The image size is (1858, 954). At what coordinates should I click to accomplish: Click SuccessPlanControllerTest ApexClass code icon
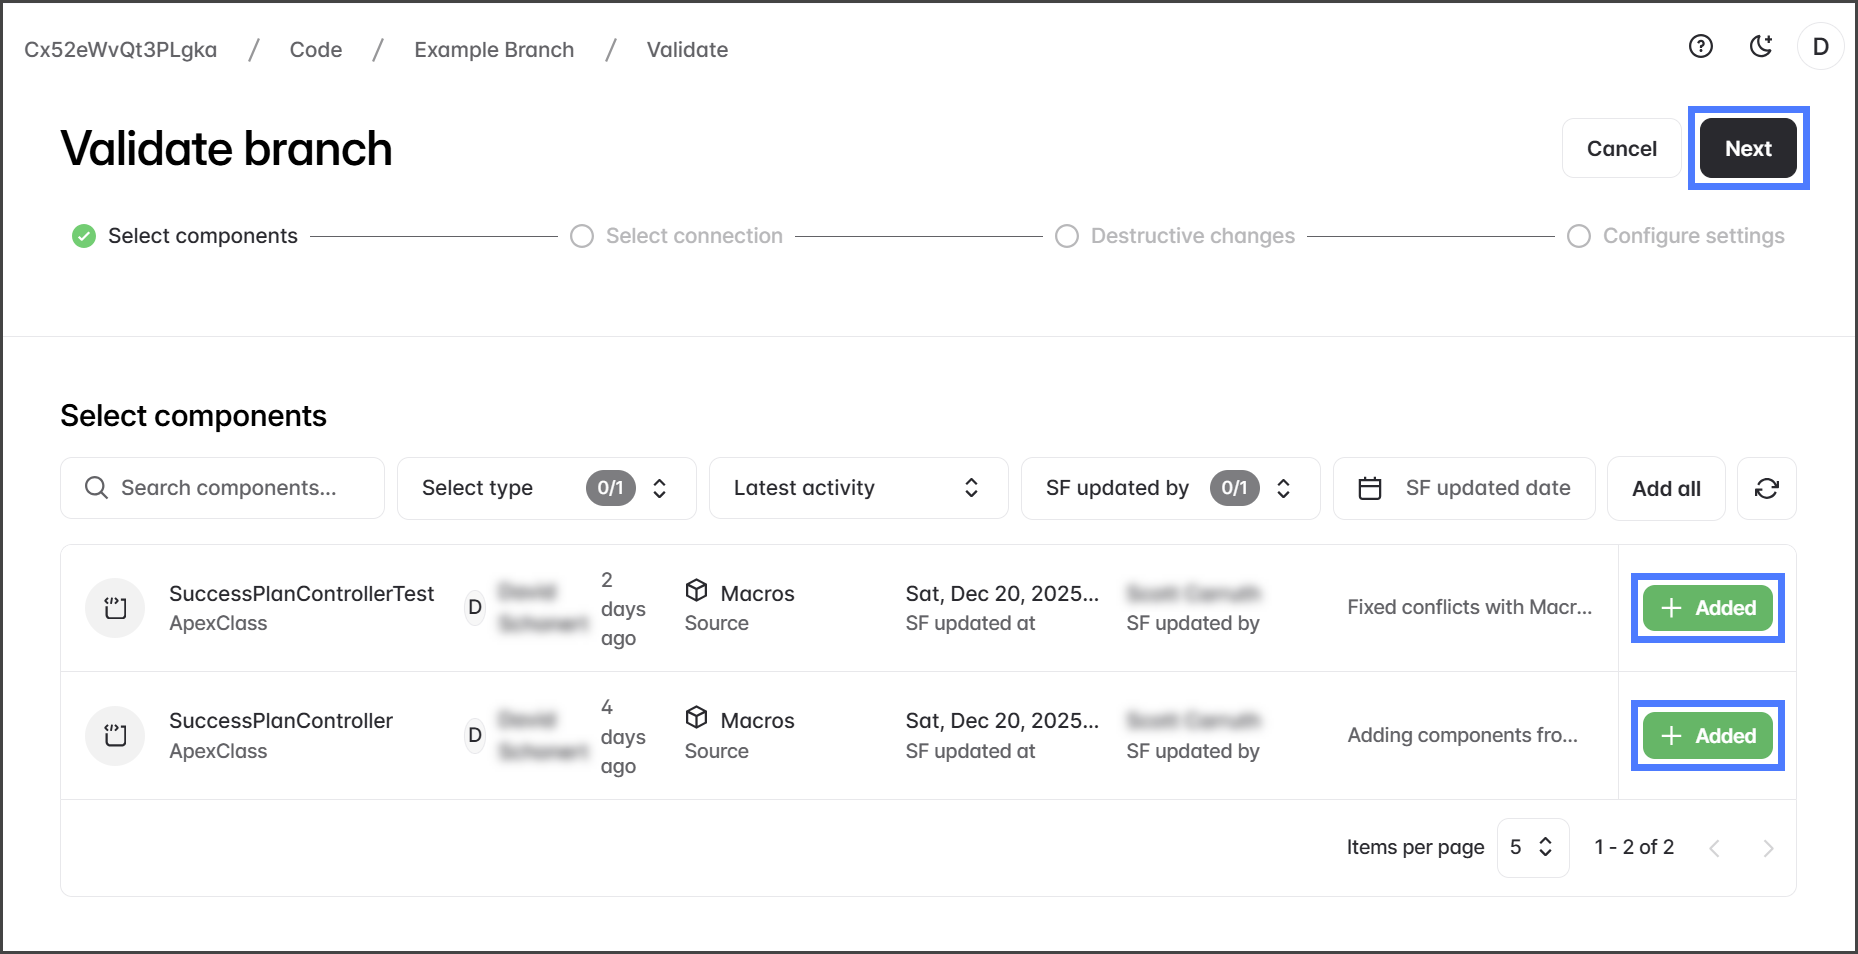[116, 608]
